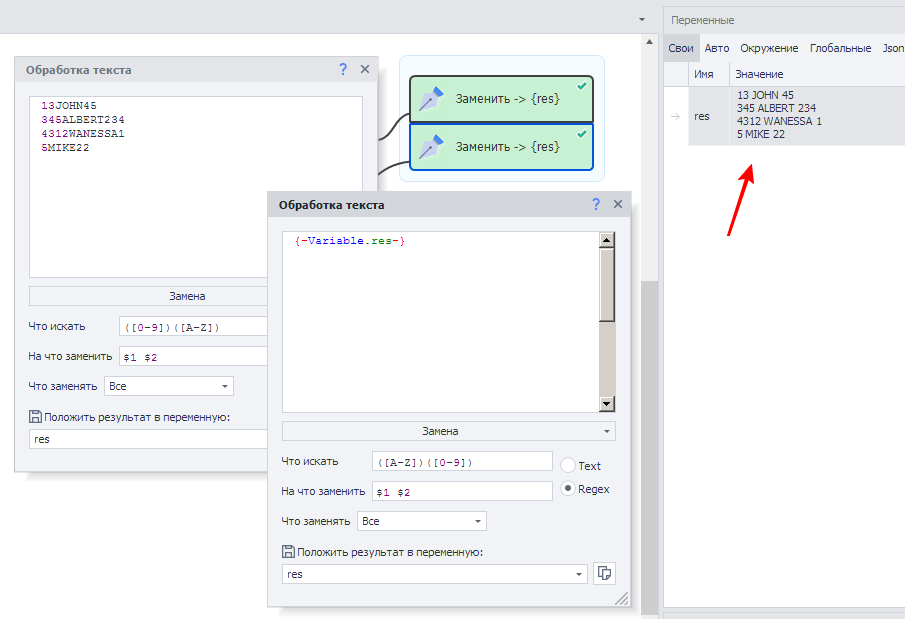Click the Значение column header
Screen dimensions: 905x619
pyautogui.click(x=759, y=74)
